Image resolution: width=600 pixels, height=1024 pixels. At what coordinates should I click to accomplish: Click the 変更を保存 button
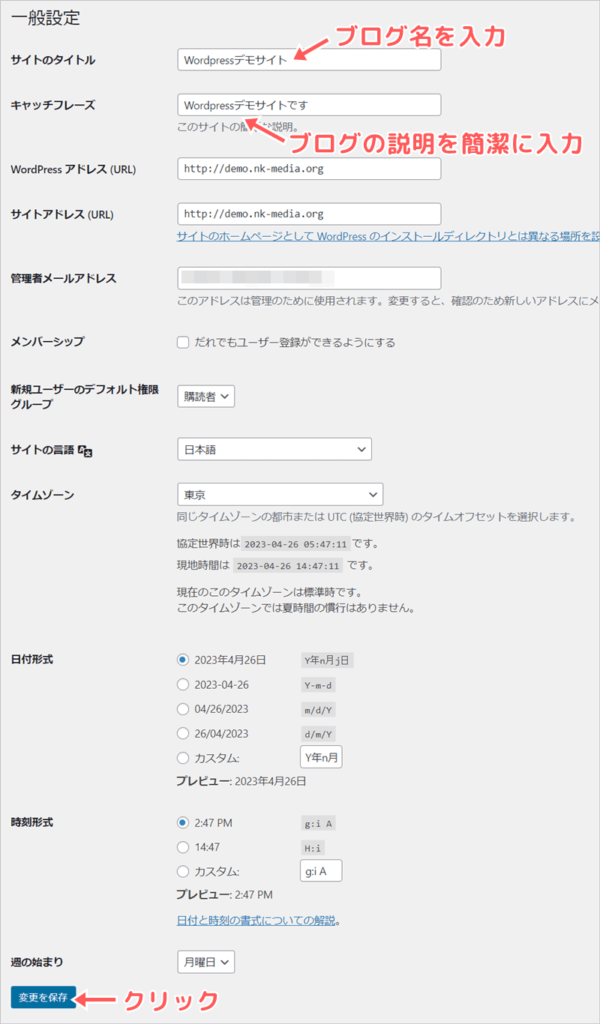click(43, 997)
